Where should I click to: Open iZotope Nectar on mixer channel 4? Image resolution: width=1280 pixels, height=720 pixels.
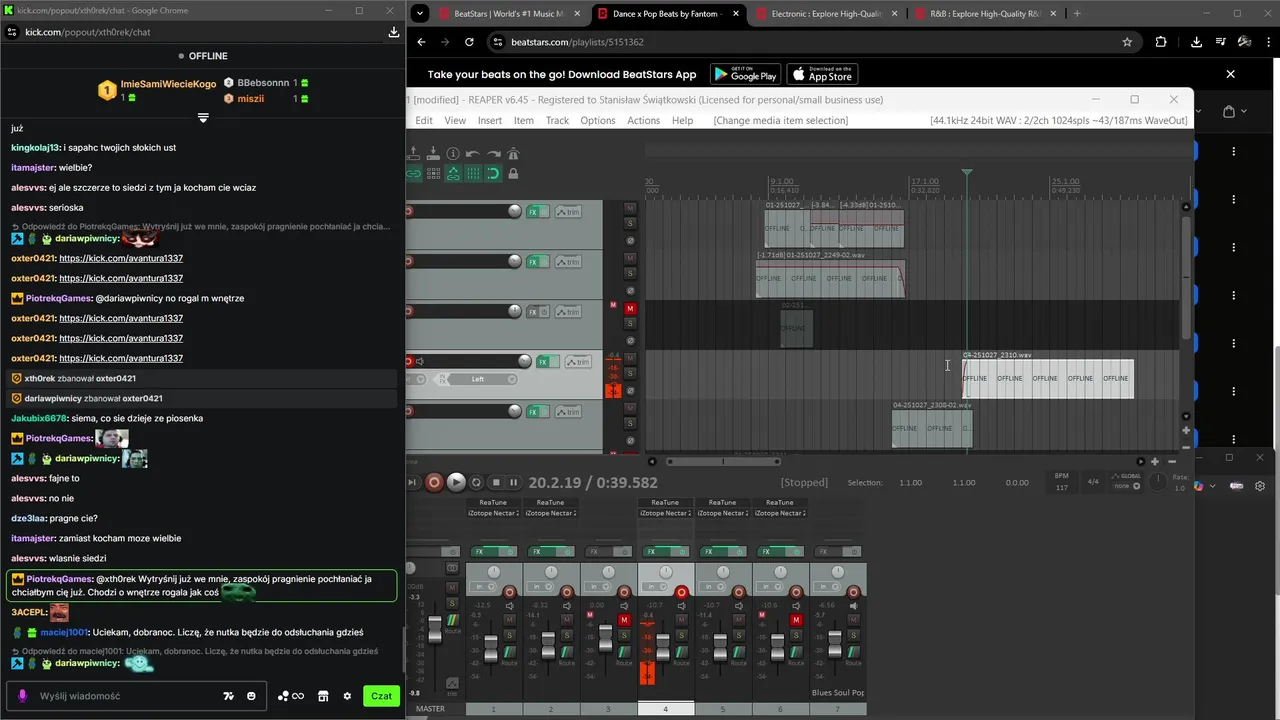coord(665,513)
